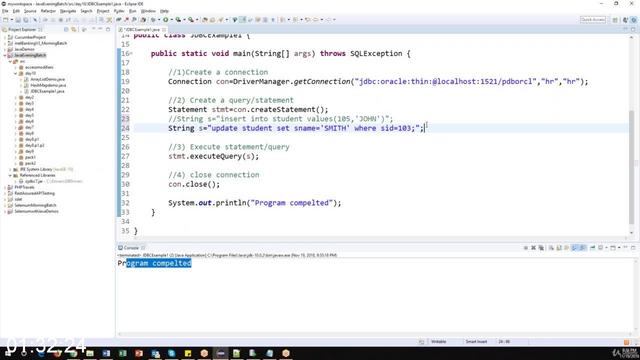
Task: Click Remove All Terminated Launches in Console
Action: click(541, 248)
